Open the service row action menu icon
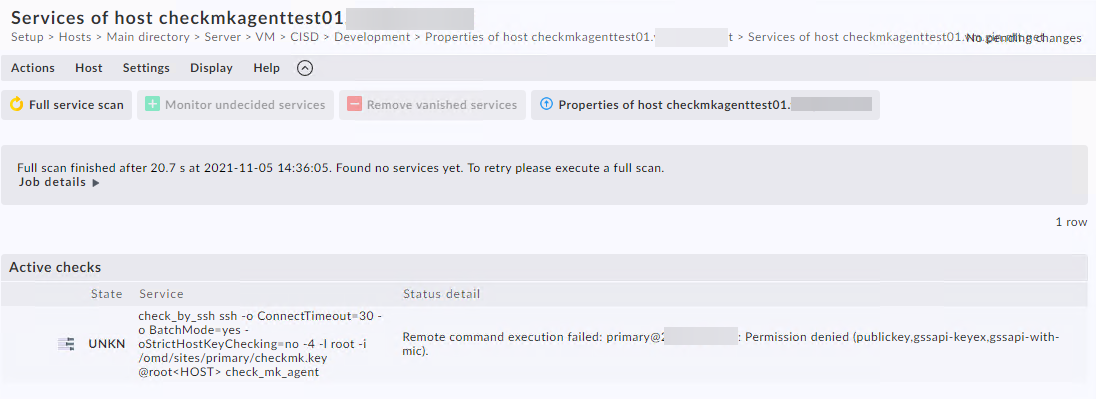This screenshot has height=399, width=1096. (66, 344)
